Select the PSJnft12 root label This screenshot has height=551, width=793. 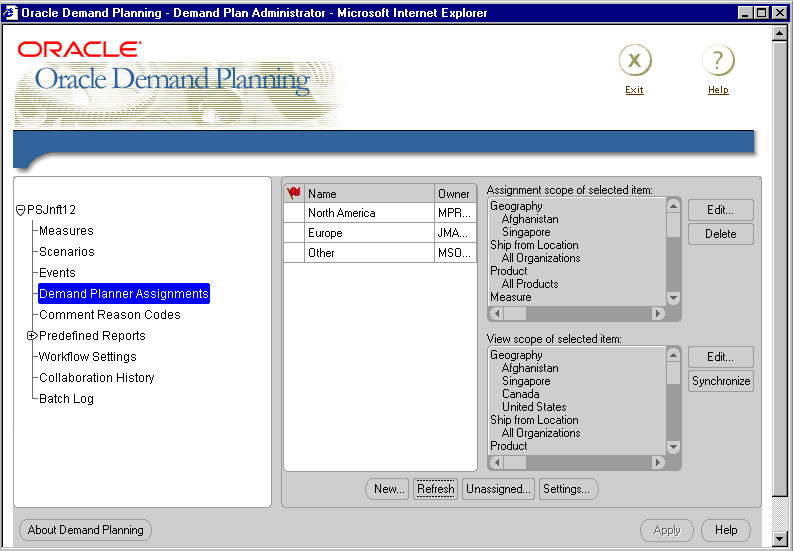(x=52, y=209)
